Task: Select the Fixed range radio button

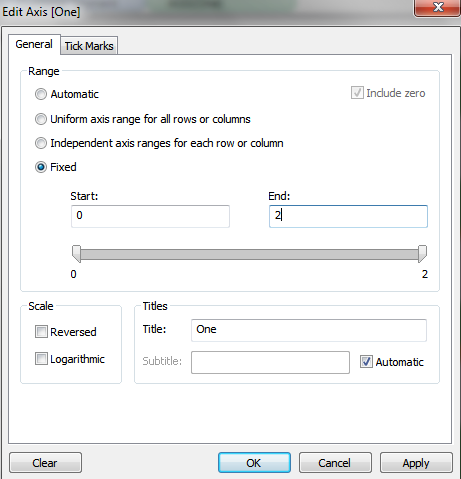Action: (41, 167)
